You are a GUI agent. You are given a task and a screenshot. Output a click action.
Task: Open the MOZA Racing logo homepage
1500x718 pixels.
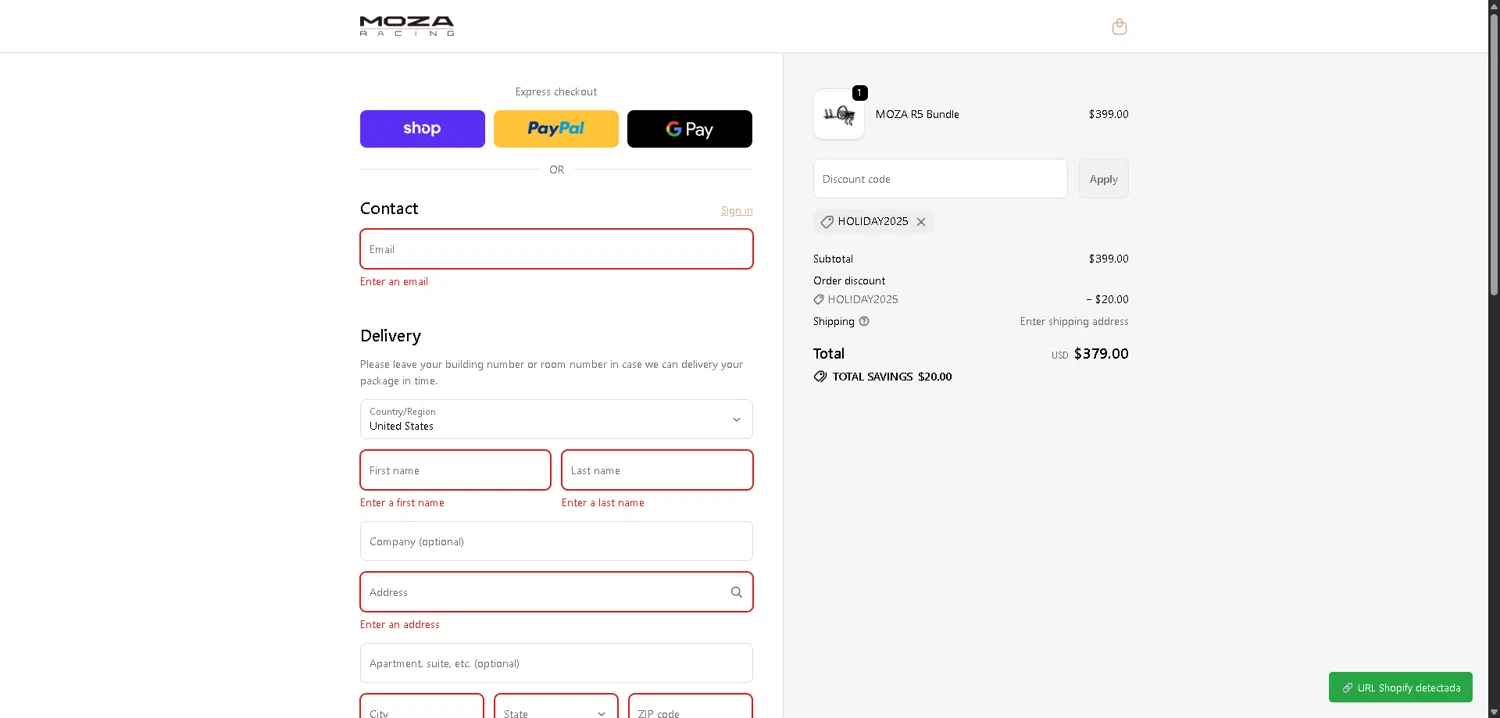407,26
